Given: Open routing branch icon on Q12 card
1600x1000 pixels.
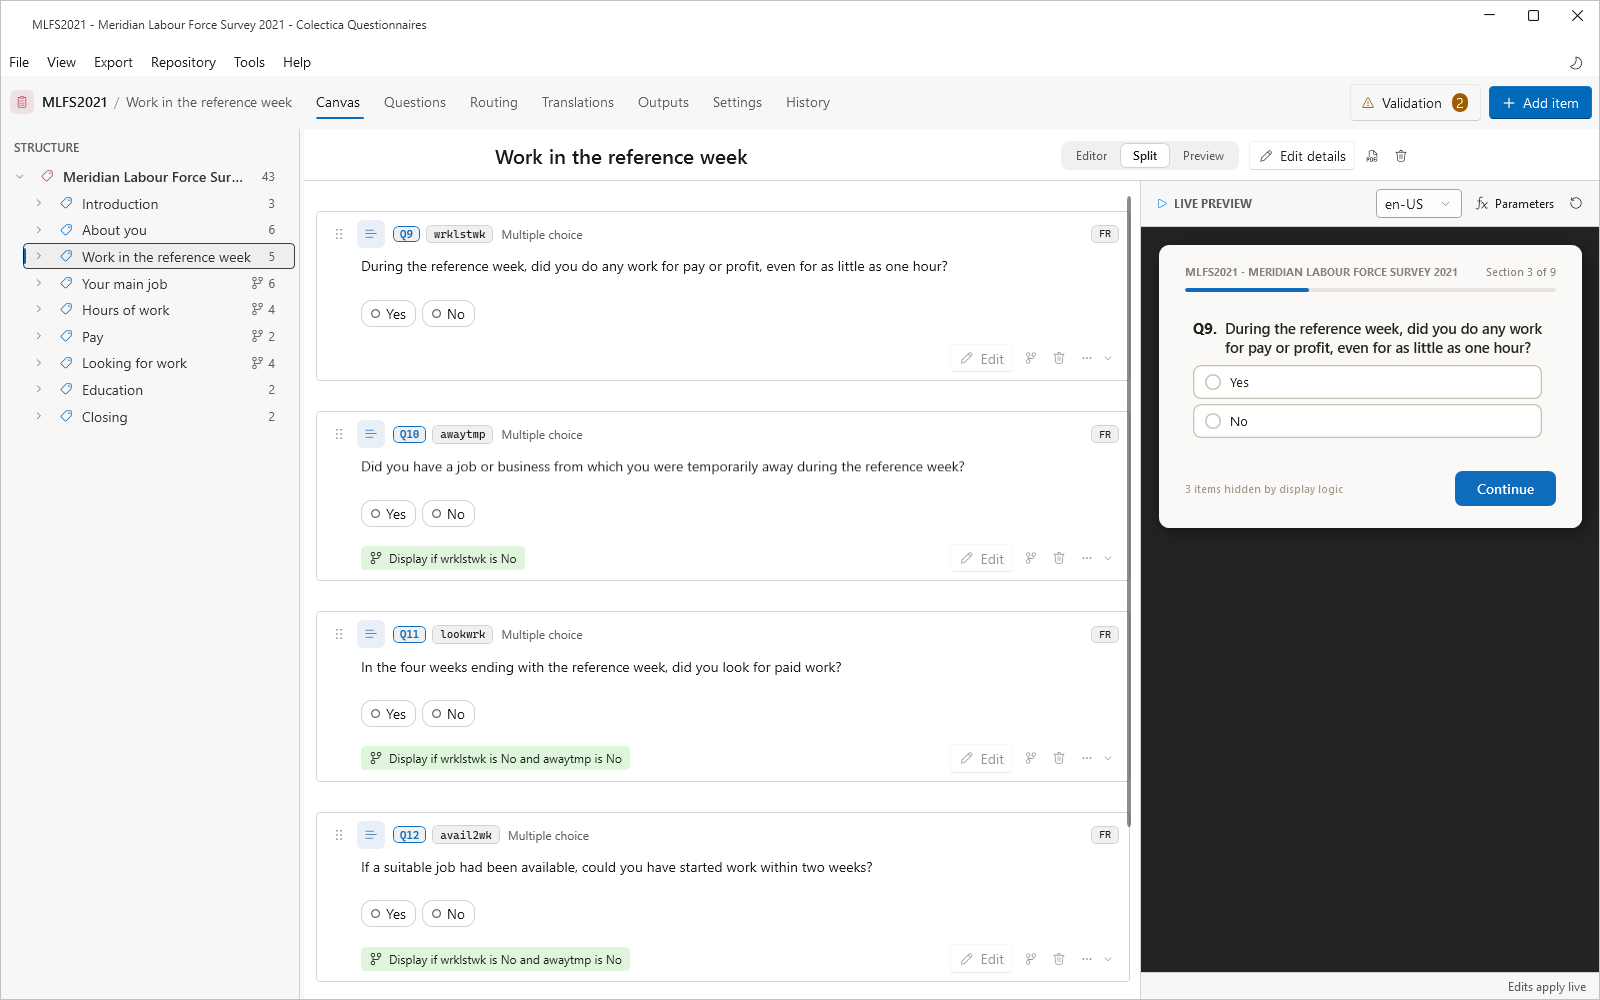Looking at the screenshot, I should pos(1031,959).
